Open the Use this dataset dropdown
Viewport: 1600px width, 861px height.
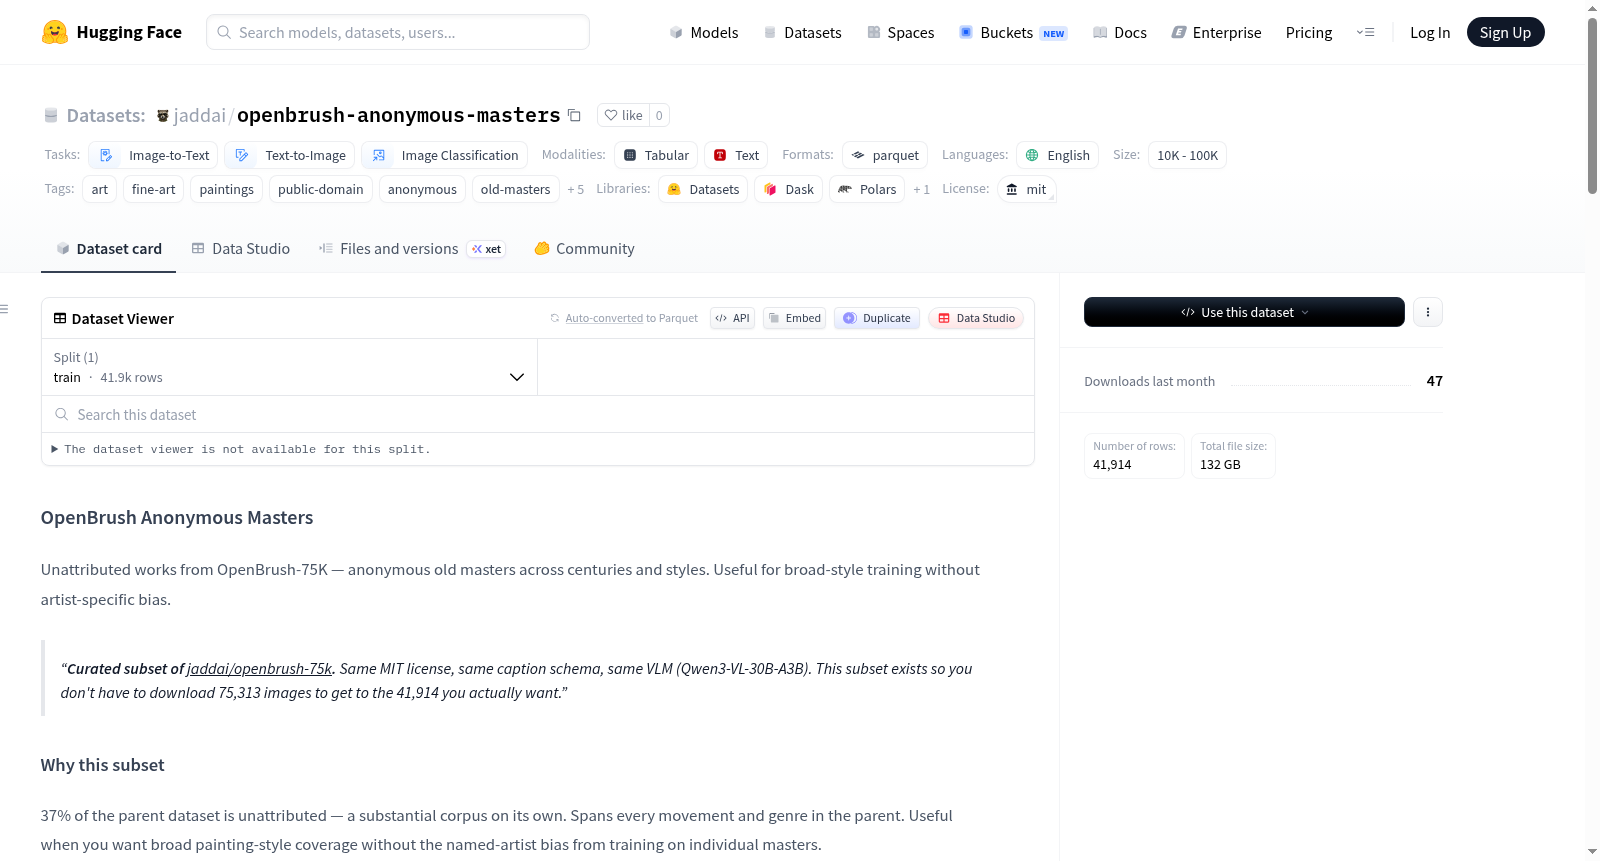pyautogui.click(x=1244, y=312)
